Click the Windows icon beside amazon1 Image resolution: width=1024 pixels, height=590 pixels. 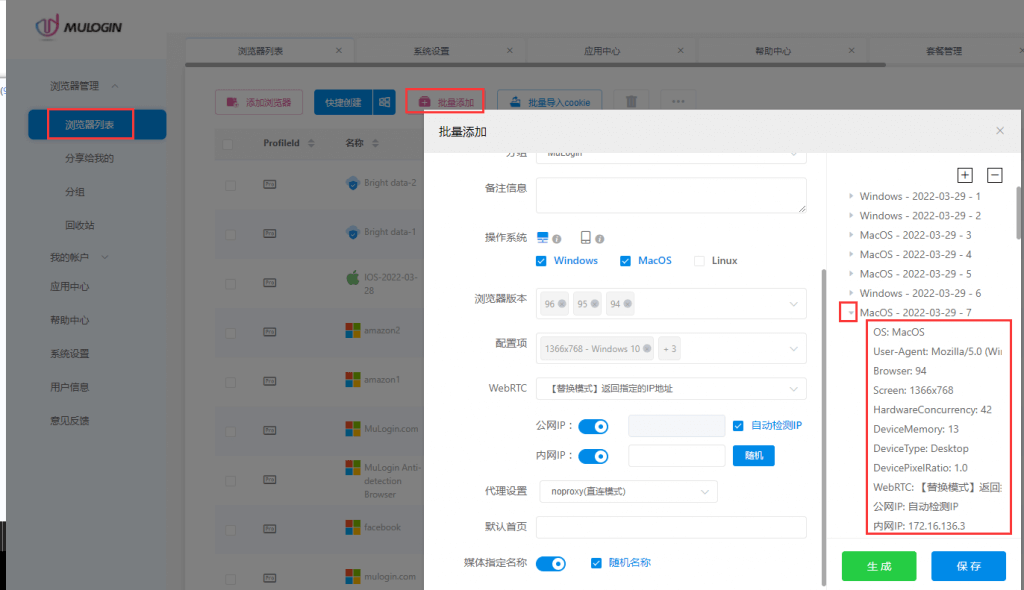click(353, 380)
